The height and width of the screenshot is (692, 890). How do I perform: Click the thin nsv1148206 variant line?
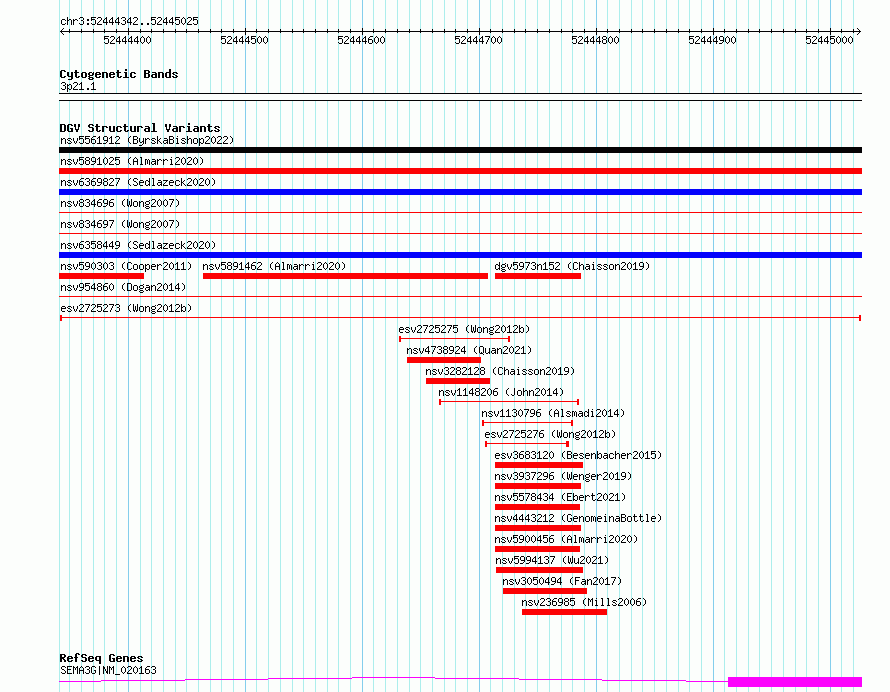(509, 402)
